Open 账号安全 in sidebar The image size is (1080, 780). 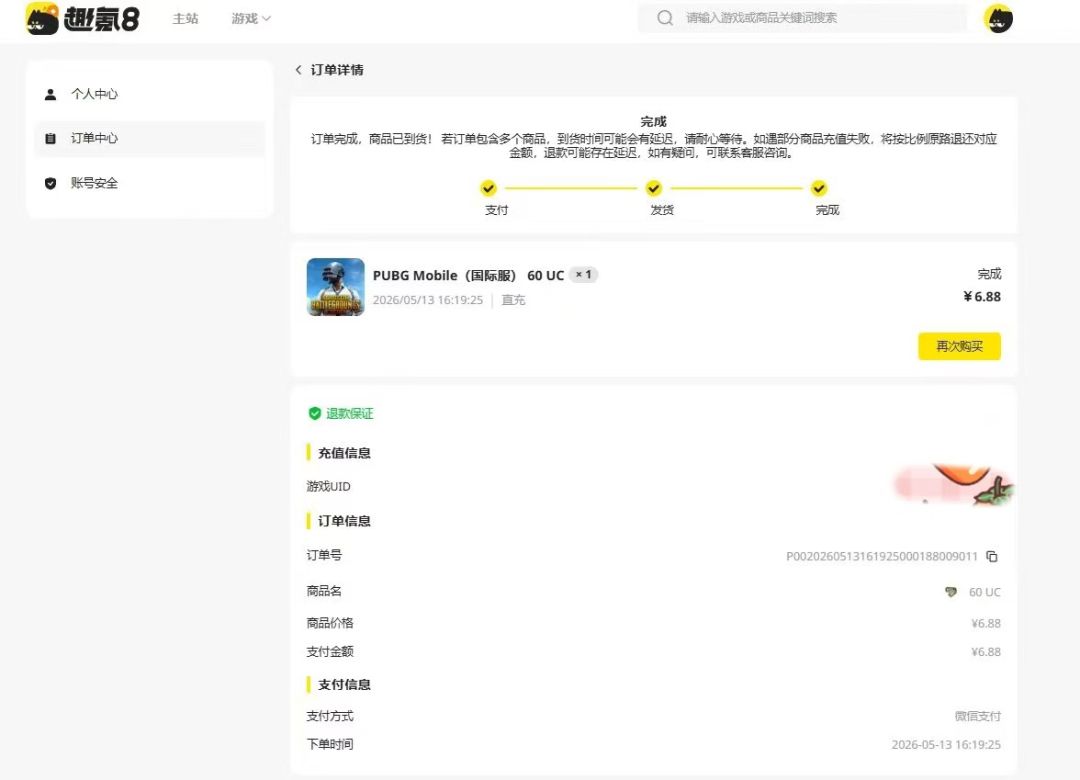pyautogui.click(x=149, y=183)
